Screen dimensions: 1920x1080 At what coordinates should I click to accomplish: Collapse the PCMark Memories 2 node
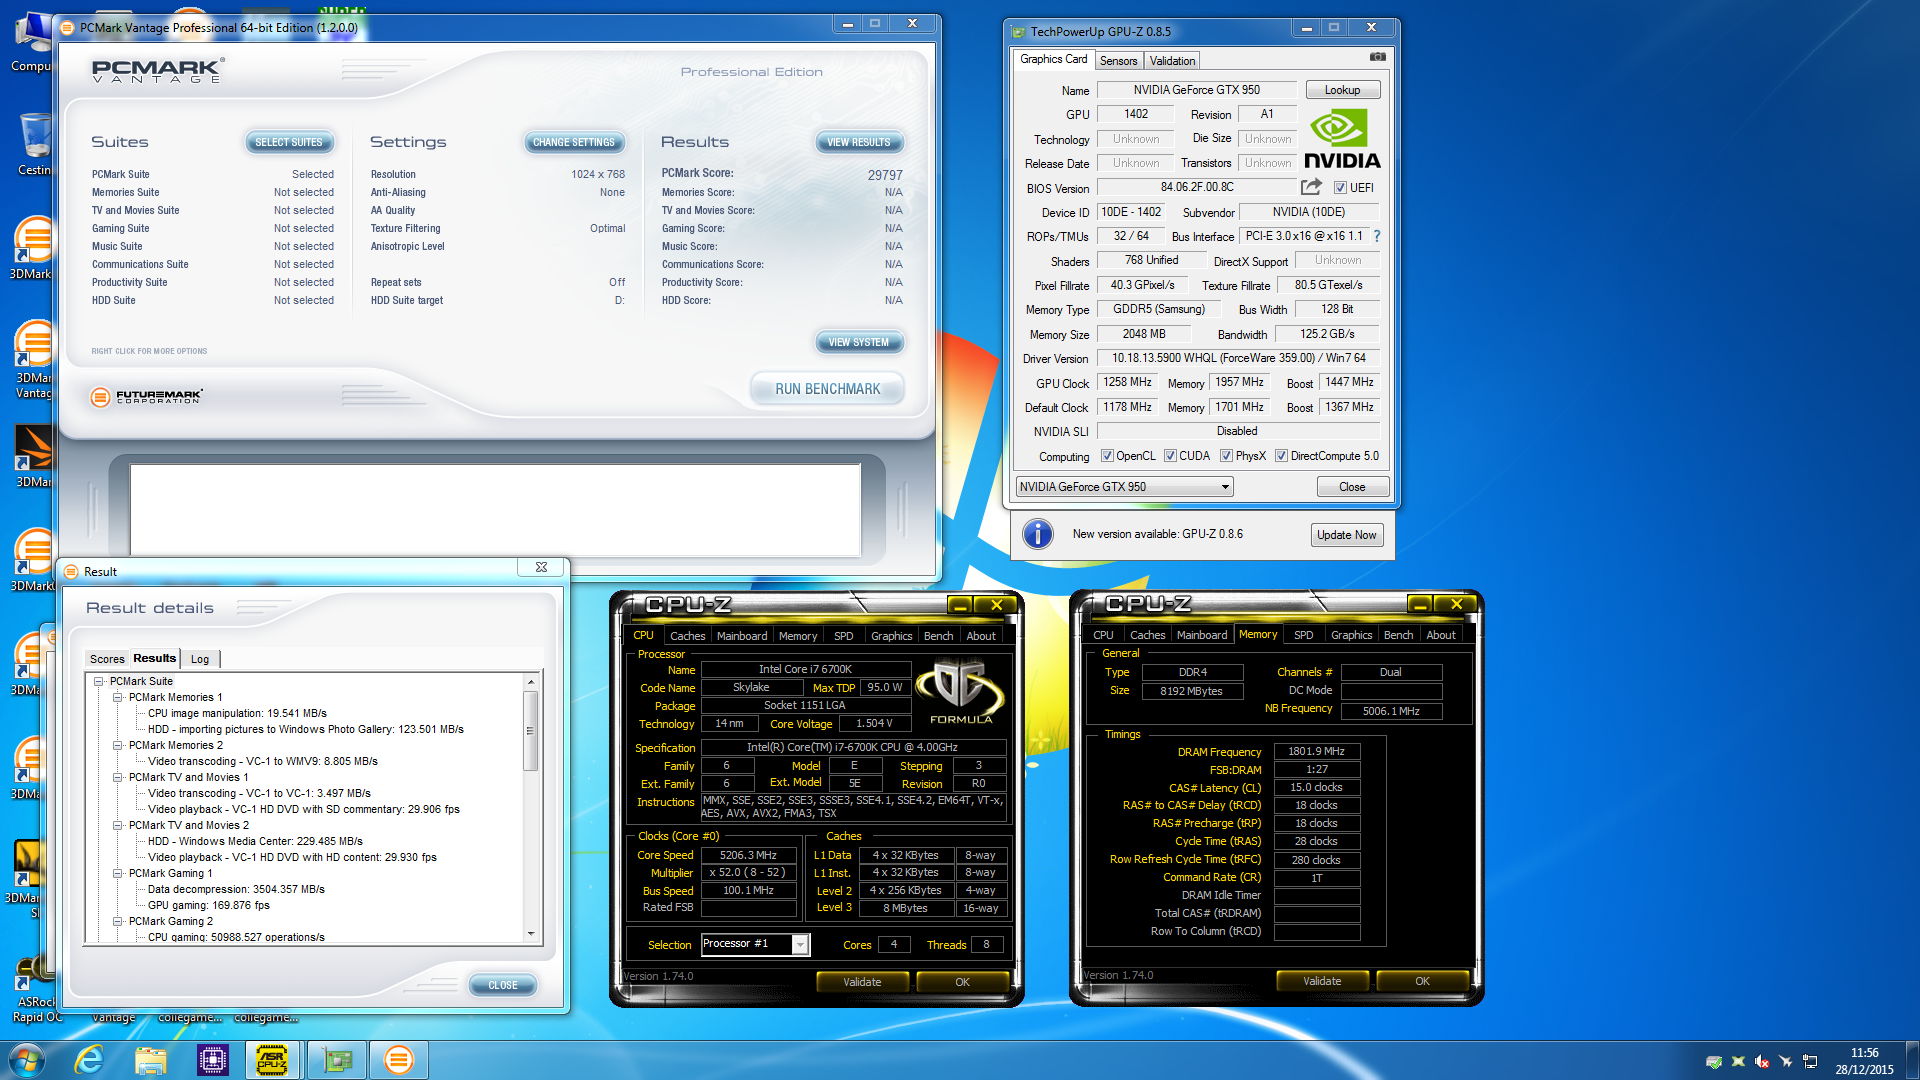(118, 746)
